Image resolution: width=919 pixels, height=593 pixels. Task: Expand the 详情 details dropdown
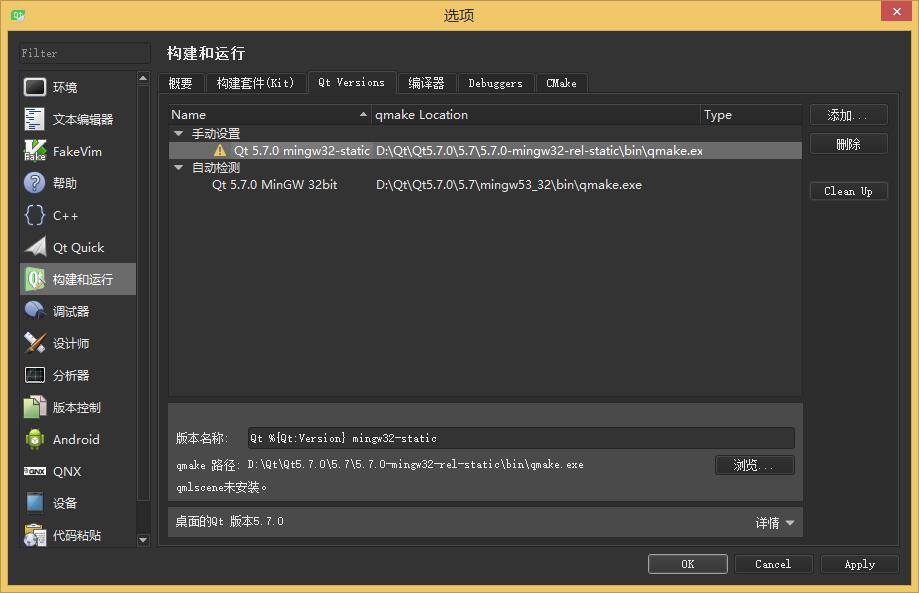coord(775,522)
